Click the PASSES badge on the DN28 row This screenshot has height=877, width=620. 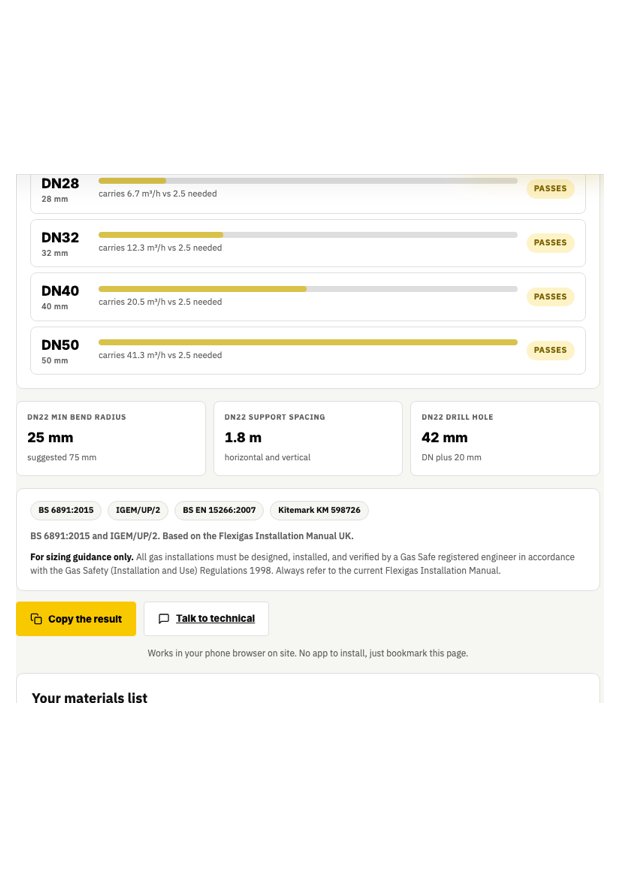coord(550,188)
